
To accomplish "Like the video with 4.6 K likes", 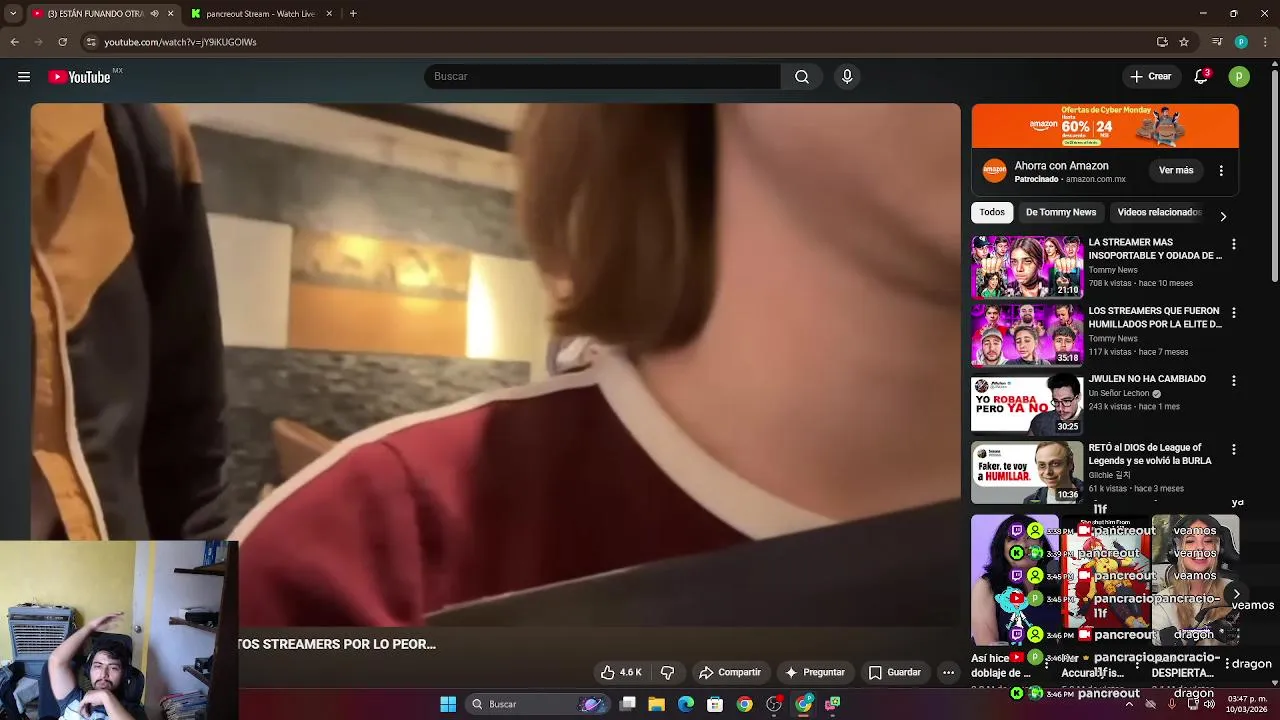I will coord(620,672).
